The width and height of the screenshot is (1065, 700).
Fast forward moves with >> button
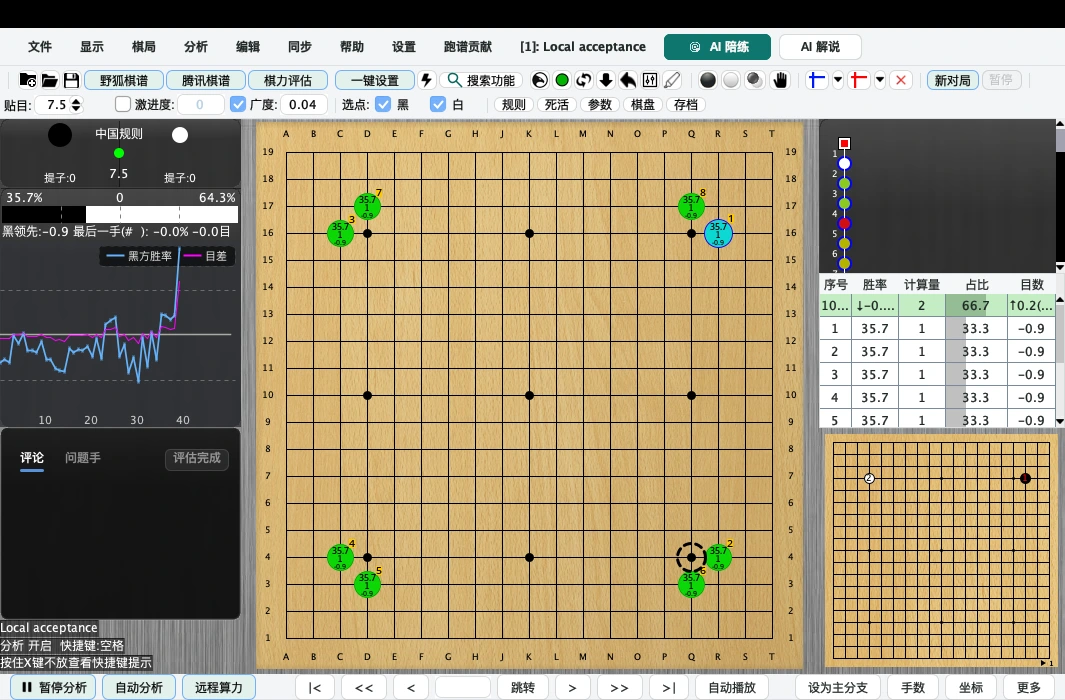619,688
